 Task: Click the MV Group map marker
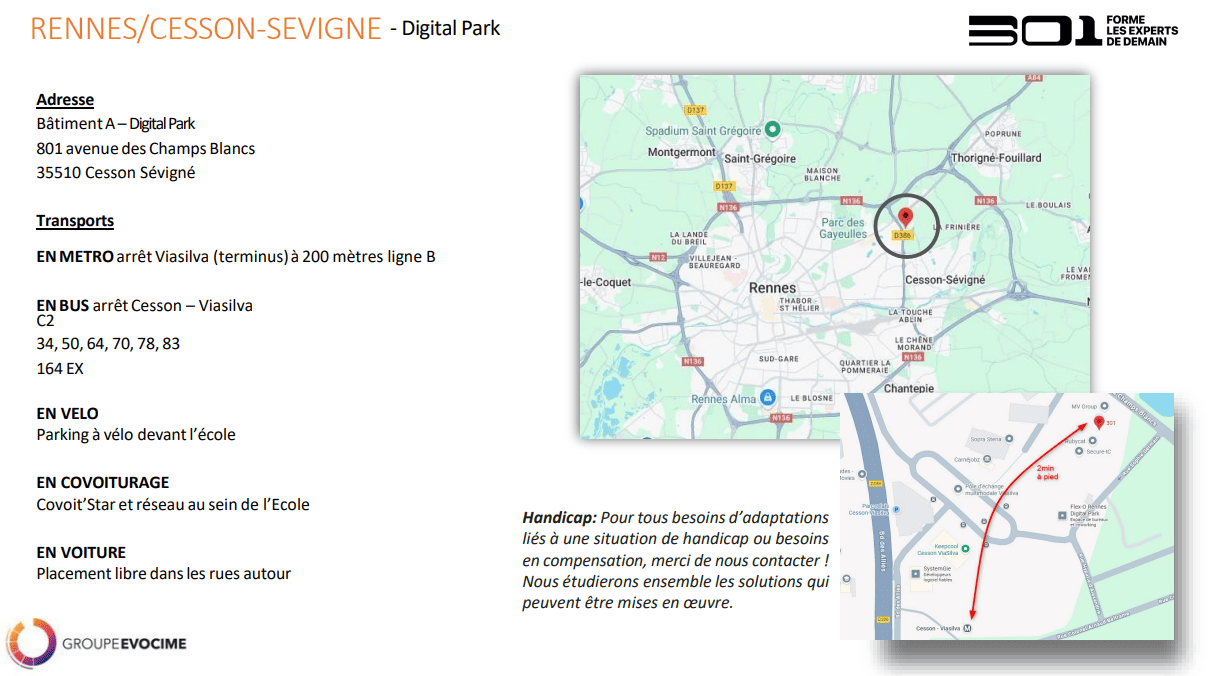[x=1104, y=406]
